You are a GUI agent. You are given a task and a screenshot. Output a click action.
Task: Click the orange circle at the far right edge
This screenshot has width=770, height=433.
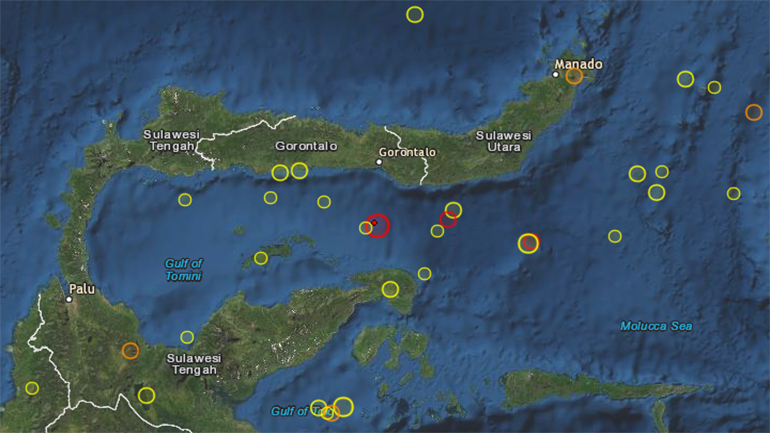pos(754,112)
